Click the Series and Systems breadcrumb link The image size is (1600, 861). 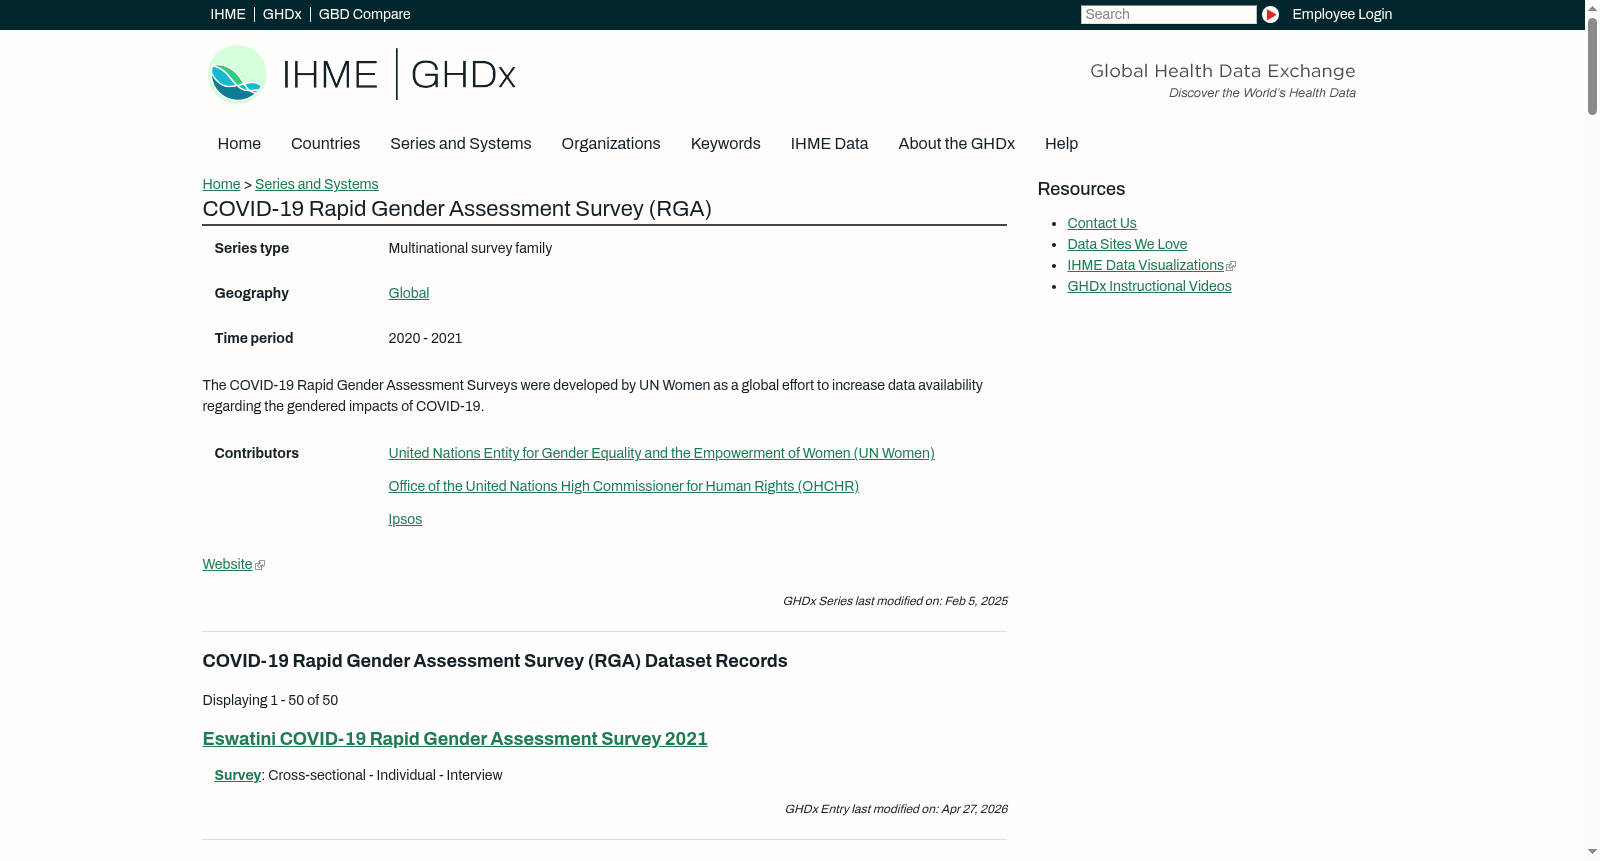click(316, 184)
